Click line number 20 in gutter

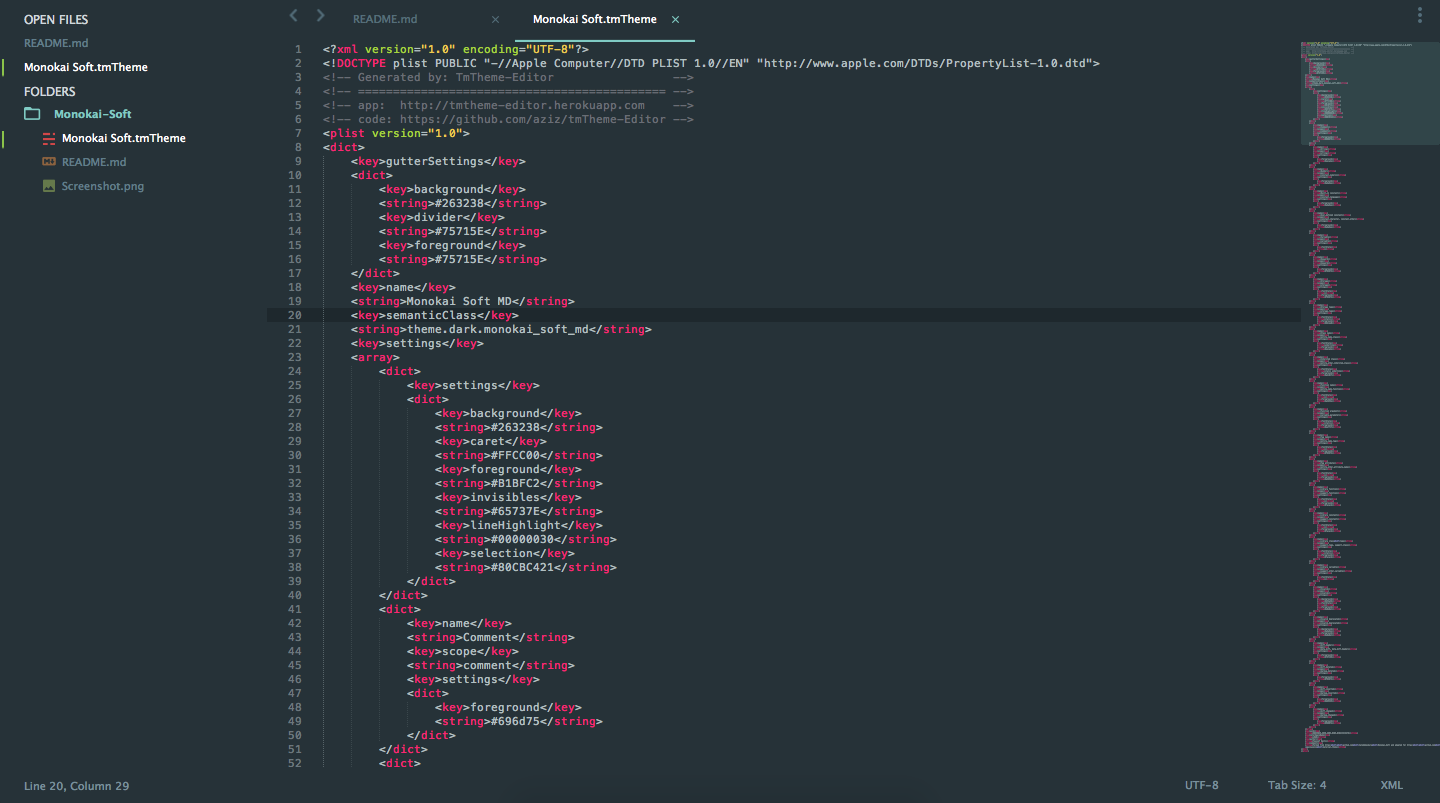pos(294,315)
